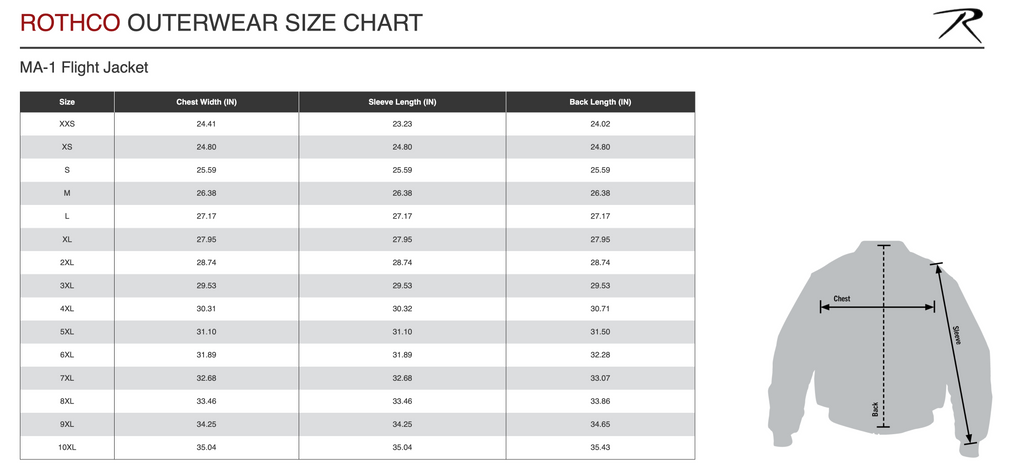Click back length value 30.71
Image resolution: width=1024 pixels, height=473 pixels.
600,309
